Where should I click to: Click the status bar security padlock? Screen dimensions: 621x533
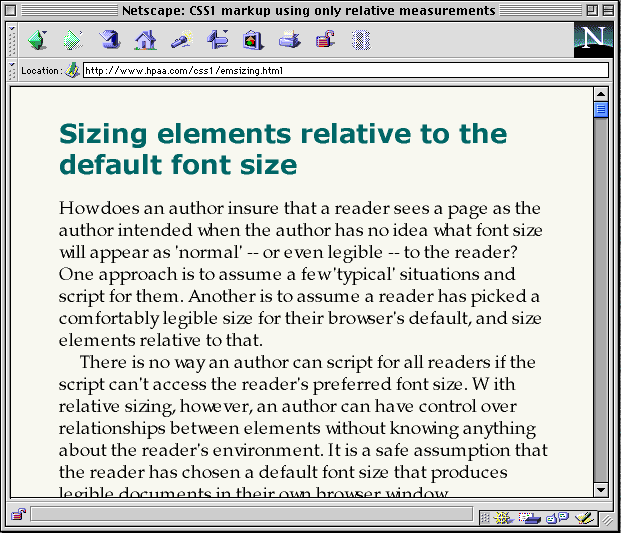coord(18,515)
